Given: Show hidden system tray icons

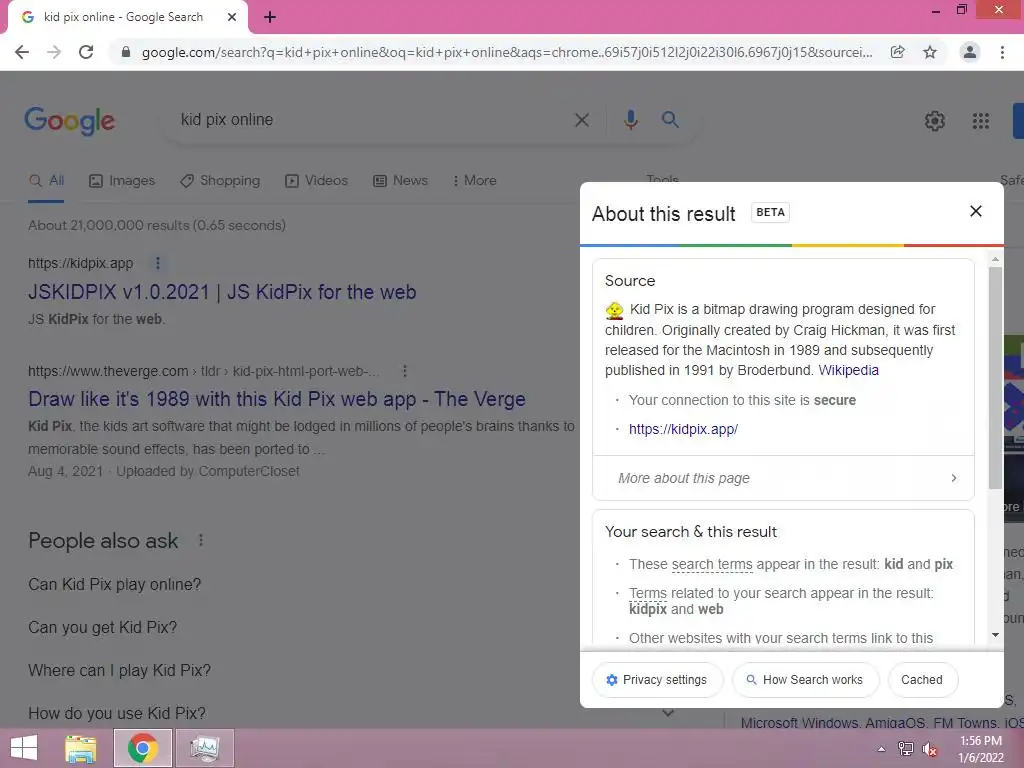Looking at the screenshot, I should point(882,749).
